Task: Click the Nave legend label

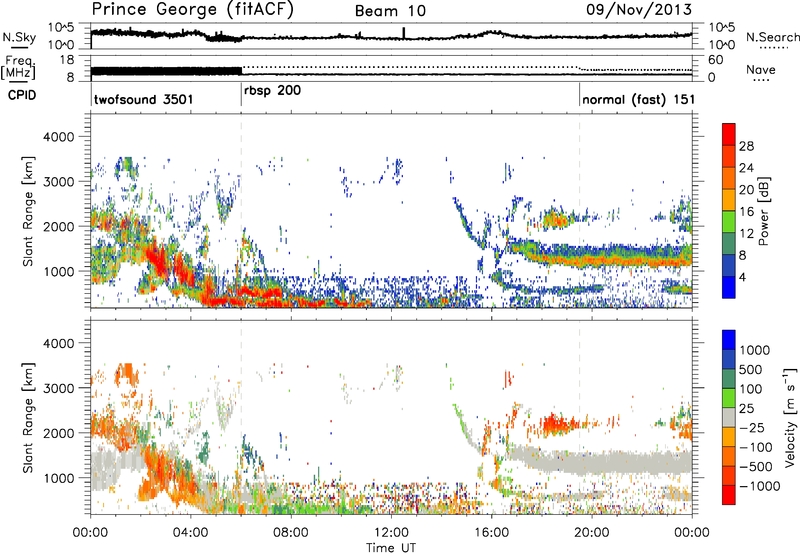Action: pyautogui.click(x=760, y=70)
